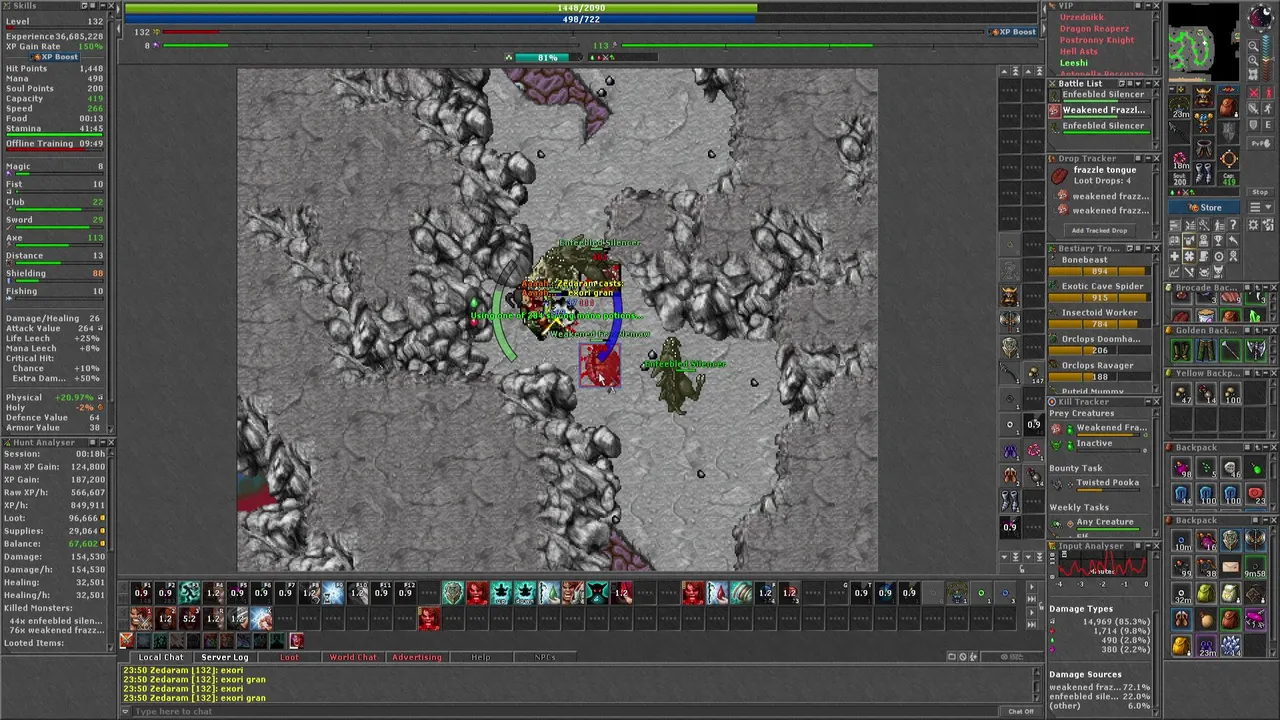Screen dimensions: 1280x720
Task: Toggle chase opponent mode icon
Action: click(x=1268, y=108)
